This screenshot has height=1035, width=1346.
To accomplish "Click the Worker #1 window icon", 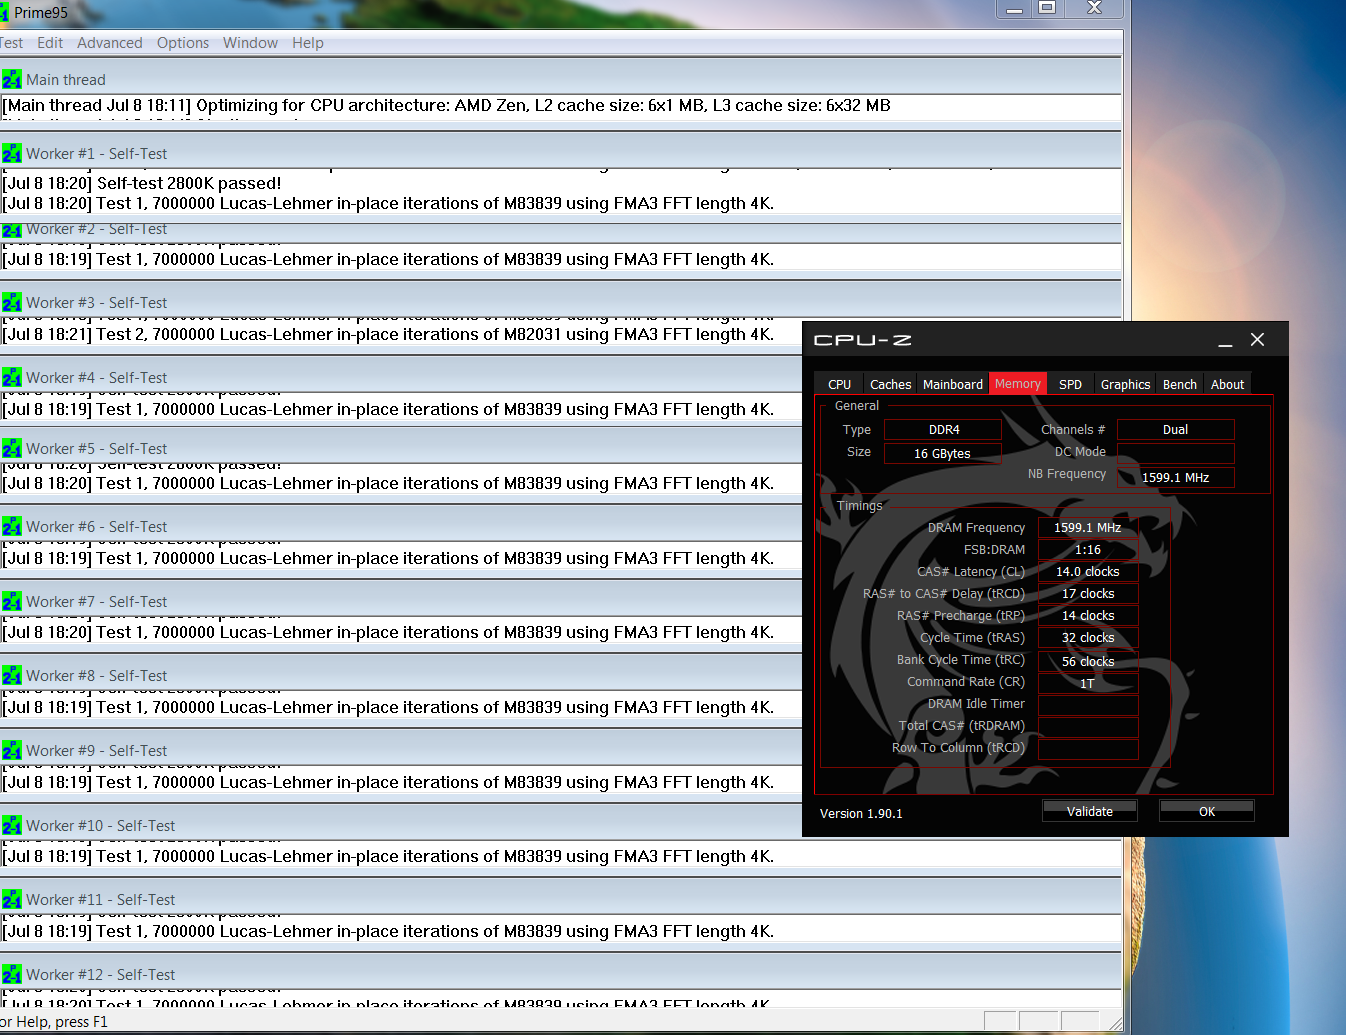I will point(11,154).
